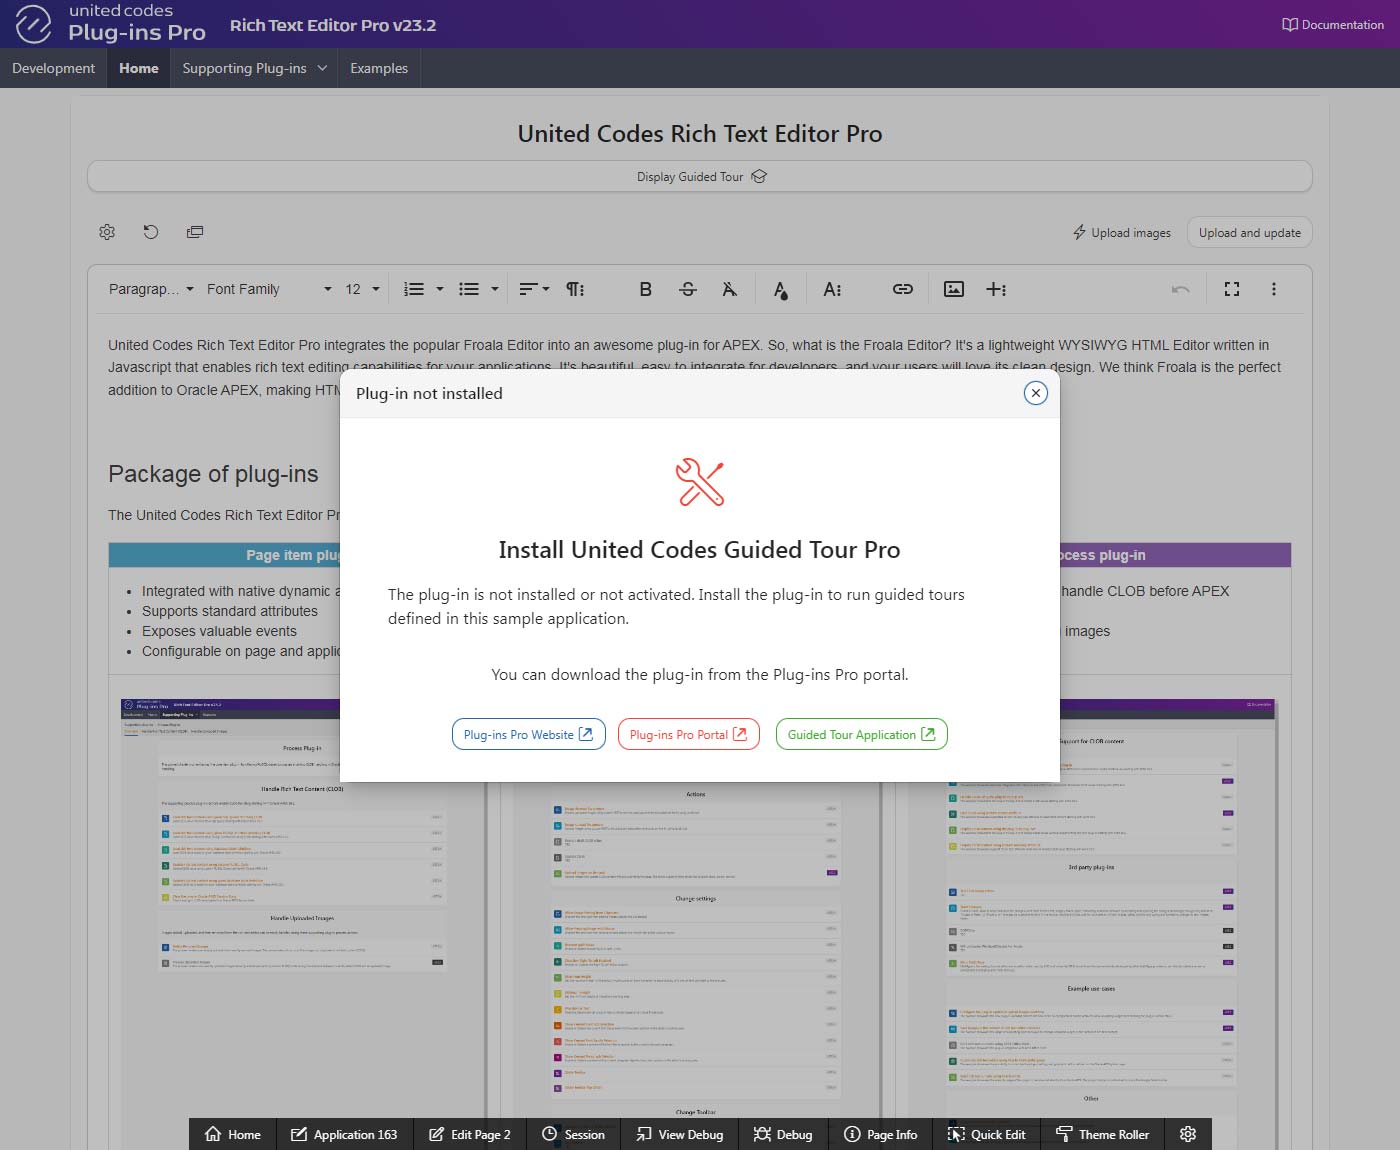Undo the last edit

click(x=1181, y=289)
